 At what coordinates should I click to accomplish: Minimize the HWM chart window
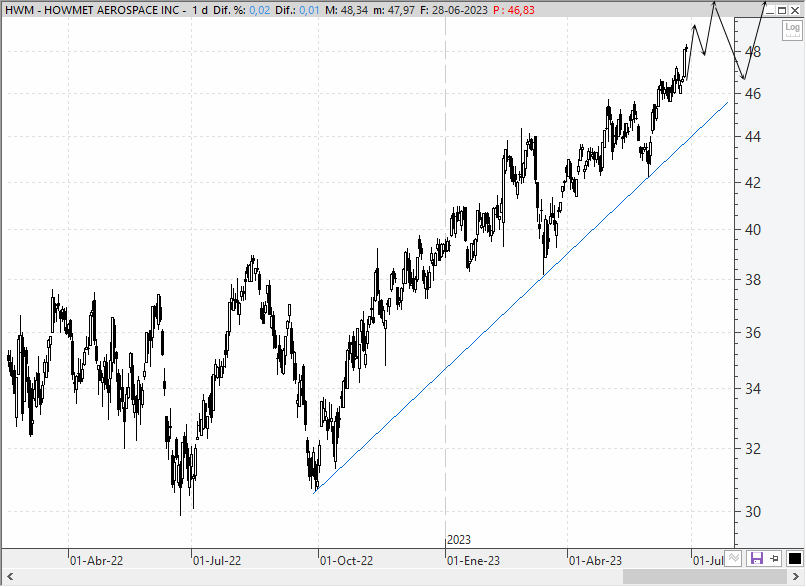click(770, 10)
